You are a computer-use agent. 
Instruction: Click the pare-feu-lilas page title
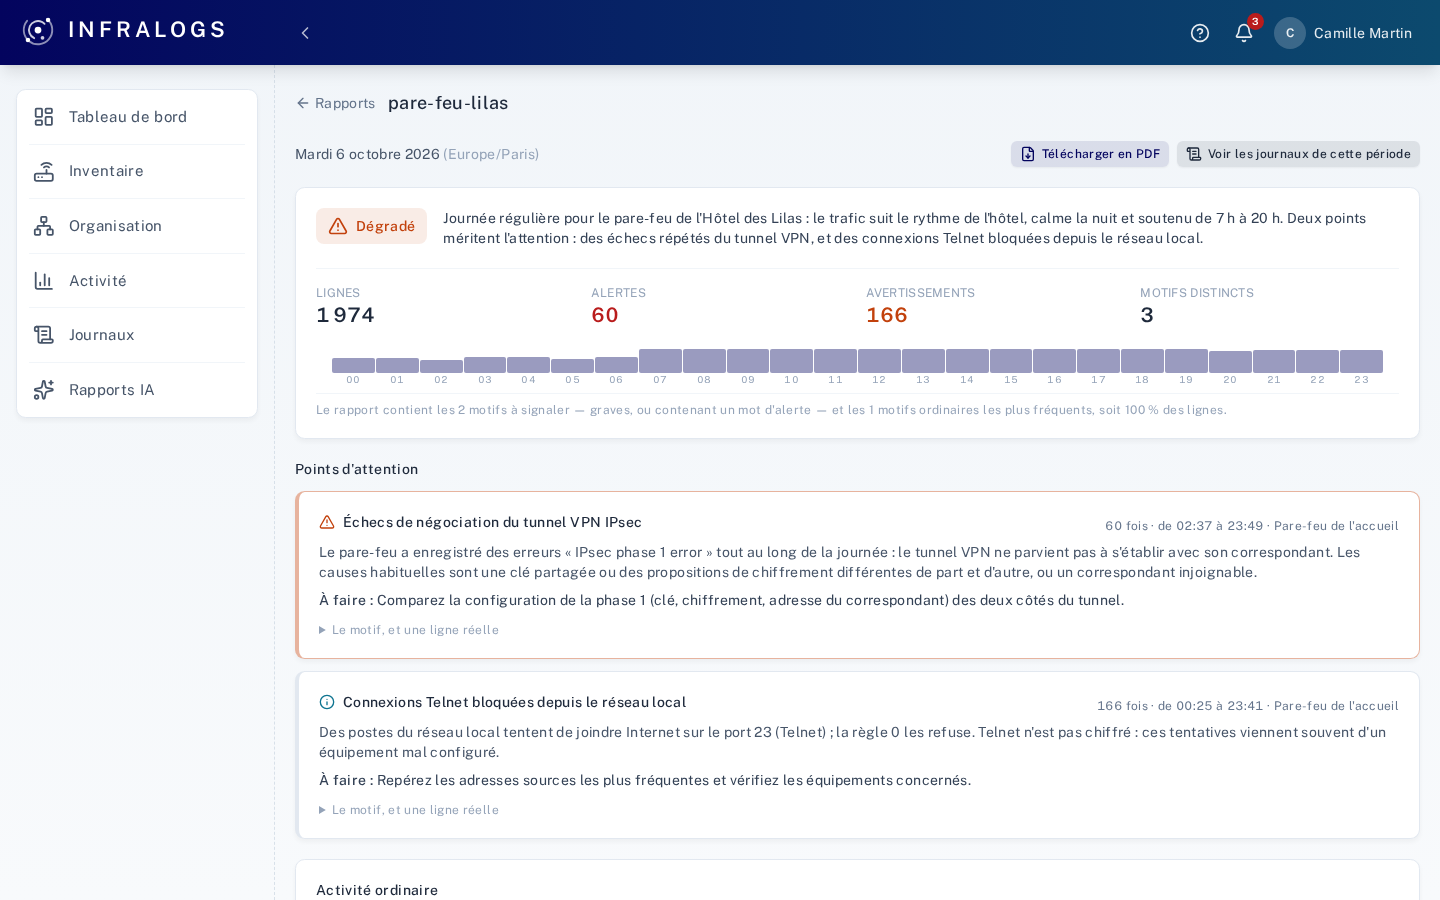[448, 103]
